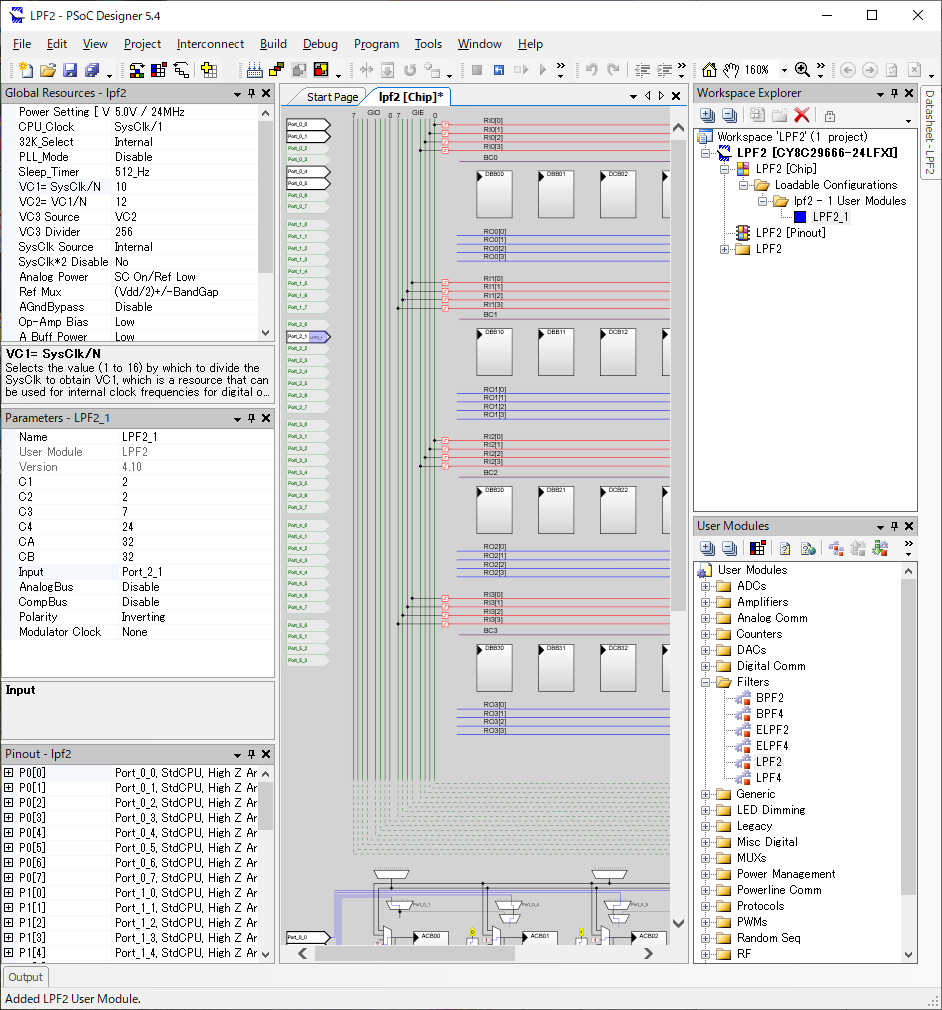
Task: Close the Parameters - LPF2_1 panel
Action: coord(265,419)
